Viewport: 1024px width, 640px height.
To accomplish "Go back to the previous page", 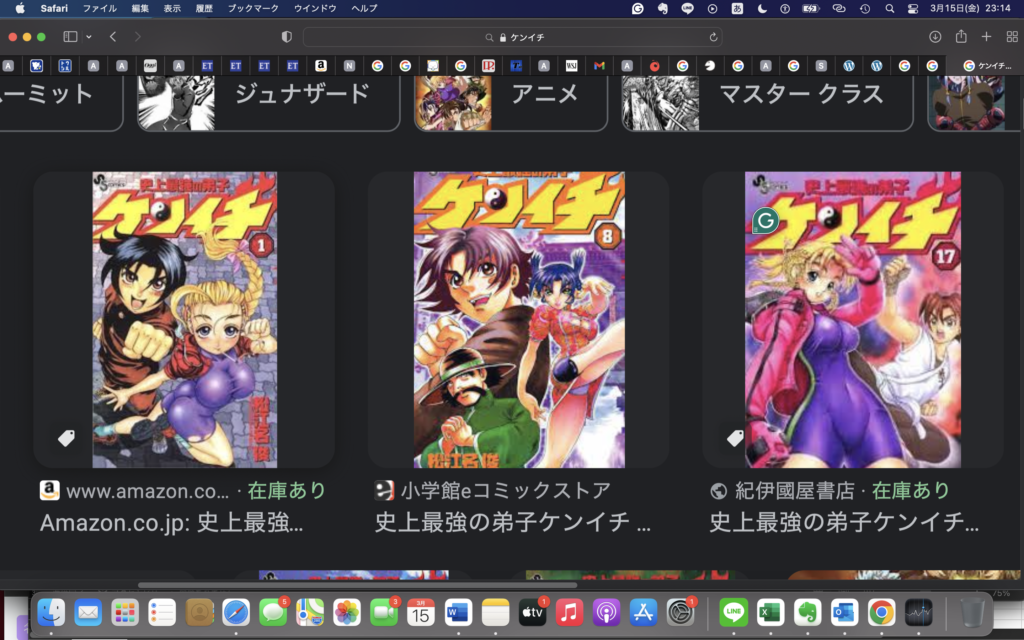I will click(113, 37).
